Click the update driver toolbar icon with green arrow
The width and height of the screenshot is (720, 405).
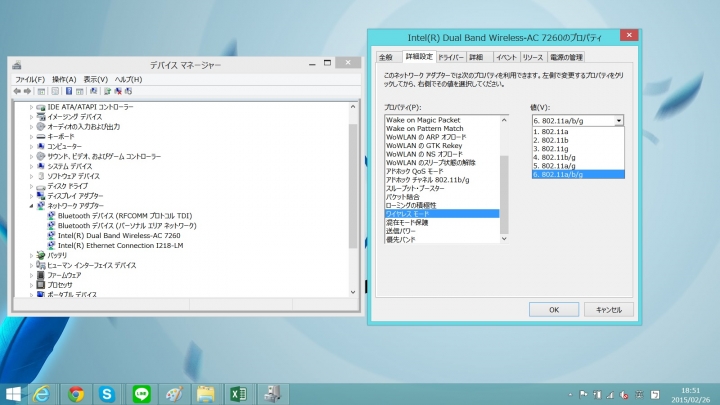point(107,91)
